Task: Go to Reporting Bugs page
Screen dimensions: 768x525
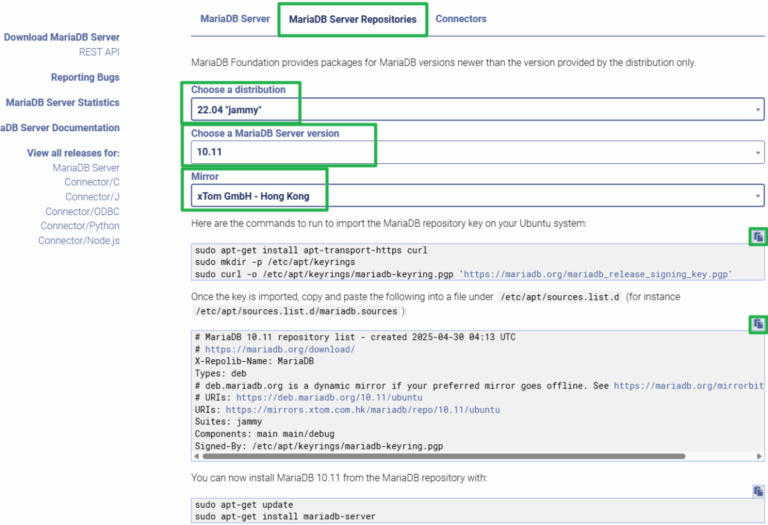Action: (x=85, y=77)
